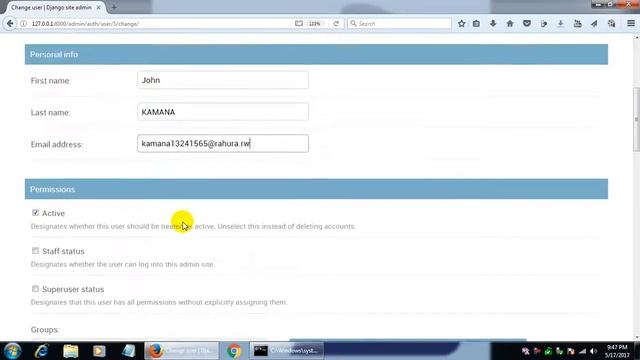
Task: Launch Internet Explorer from taskbar
Action: pyautogui.click(x=41, y=351)
